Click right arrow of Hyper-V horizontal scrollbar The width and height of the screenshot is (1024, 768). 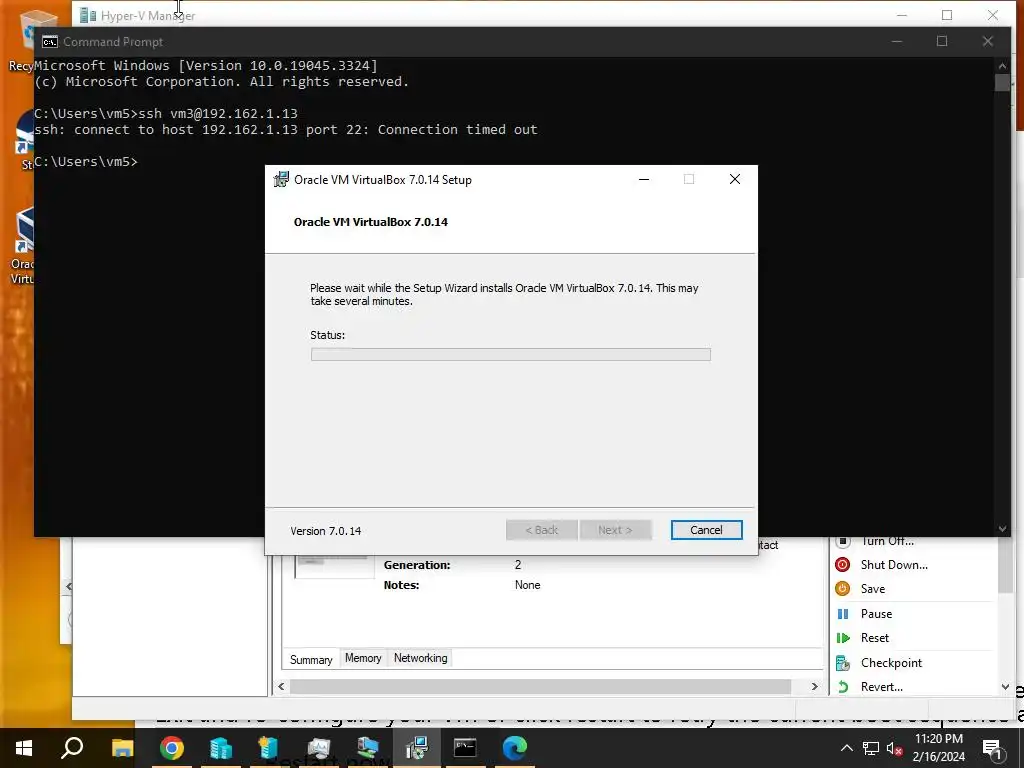point(814,686)
